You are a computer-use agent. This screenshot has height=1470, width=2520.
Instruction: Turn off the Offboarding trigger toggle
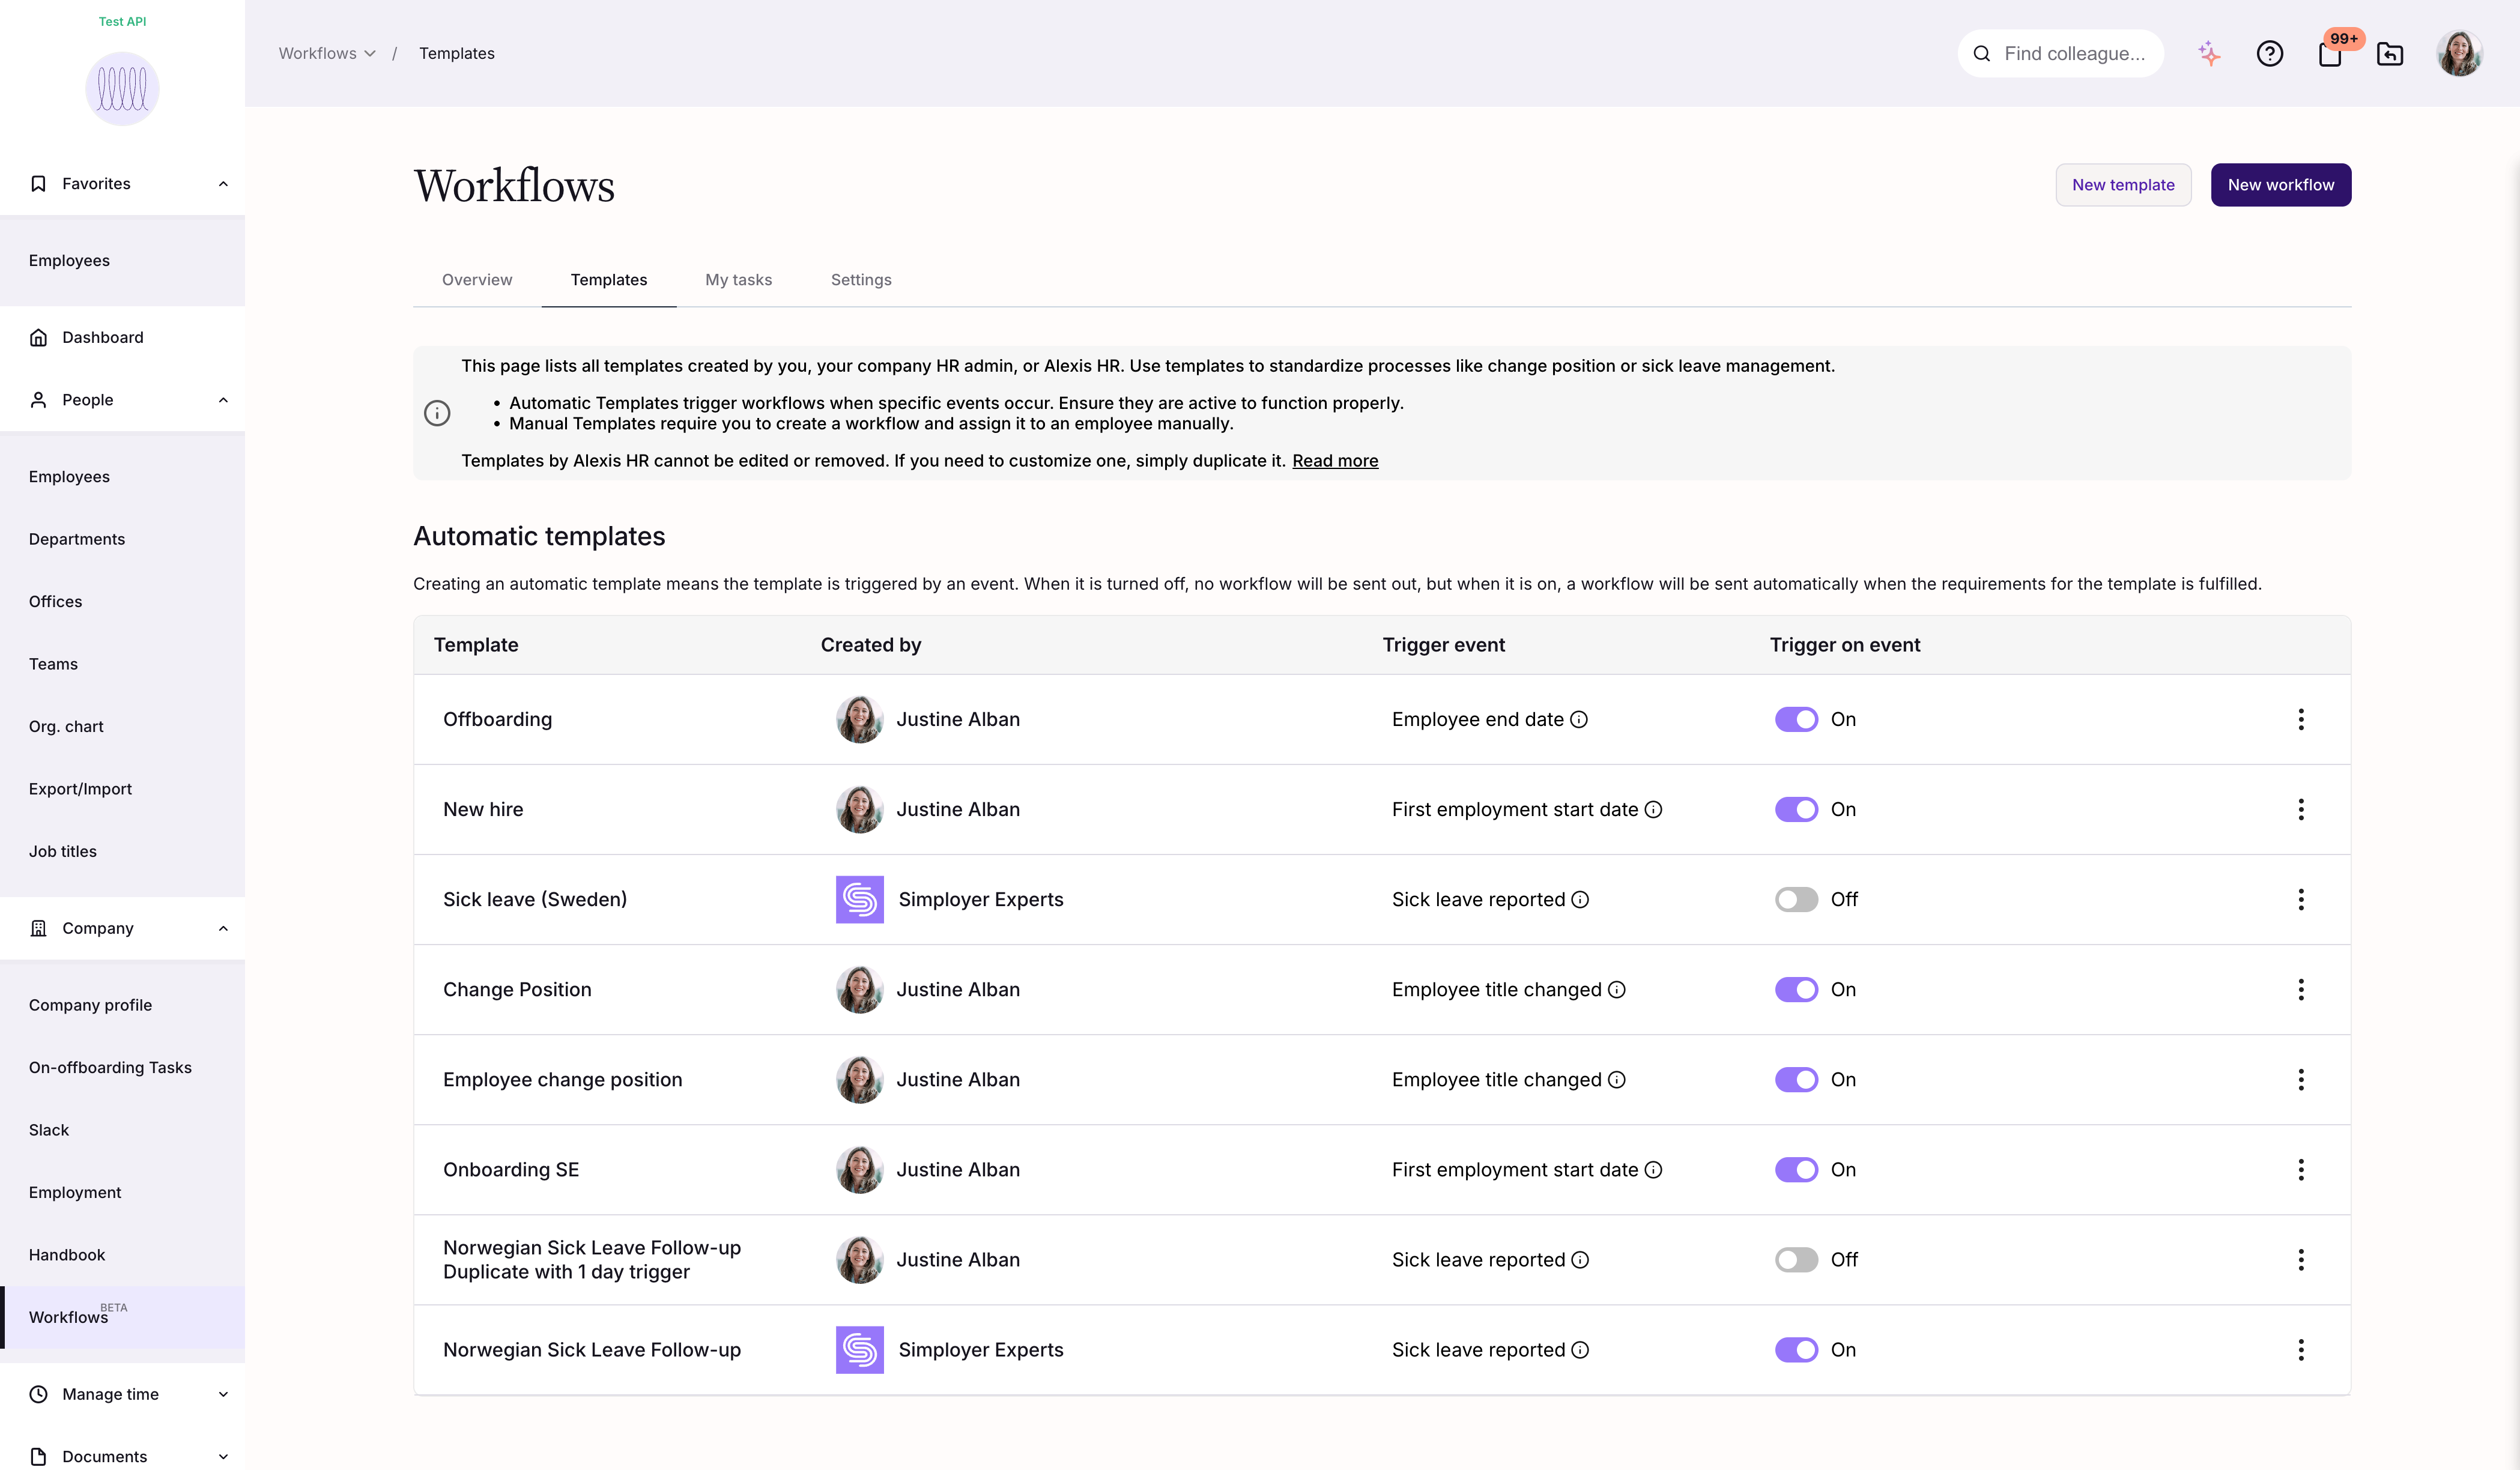tap(1796, 720)
